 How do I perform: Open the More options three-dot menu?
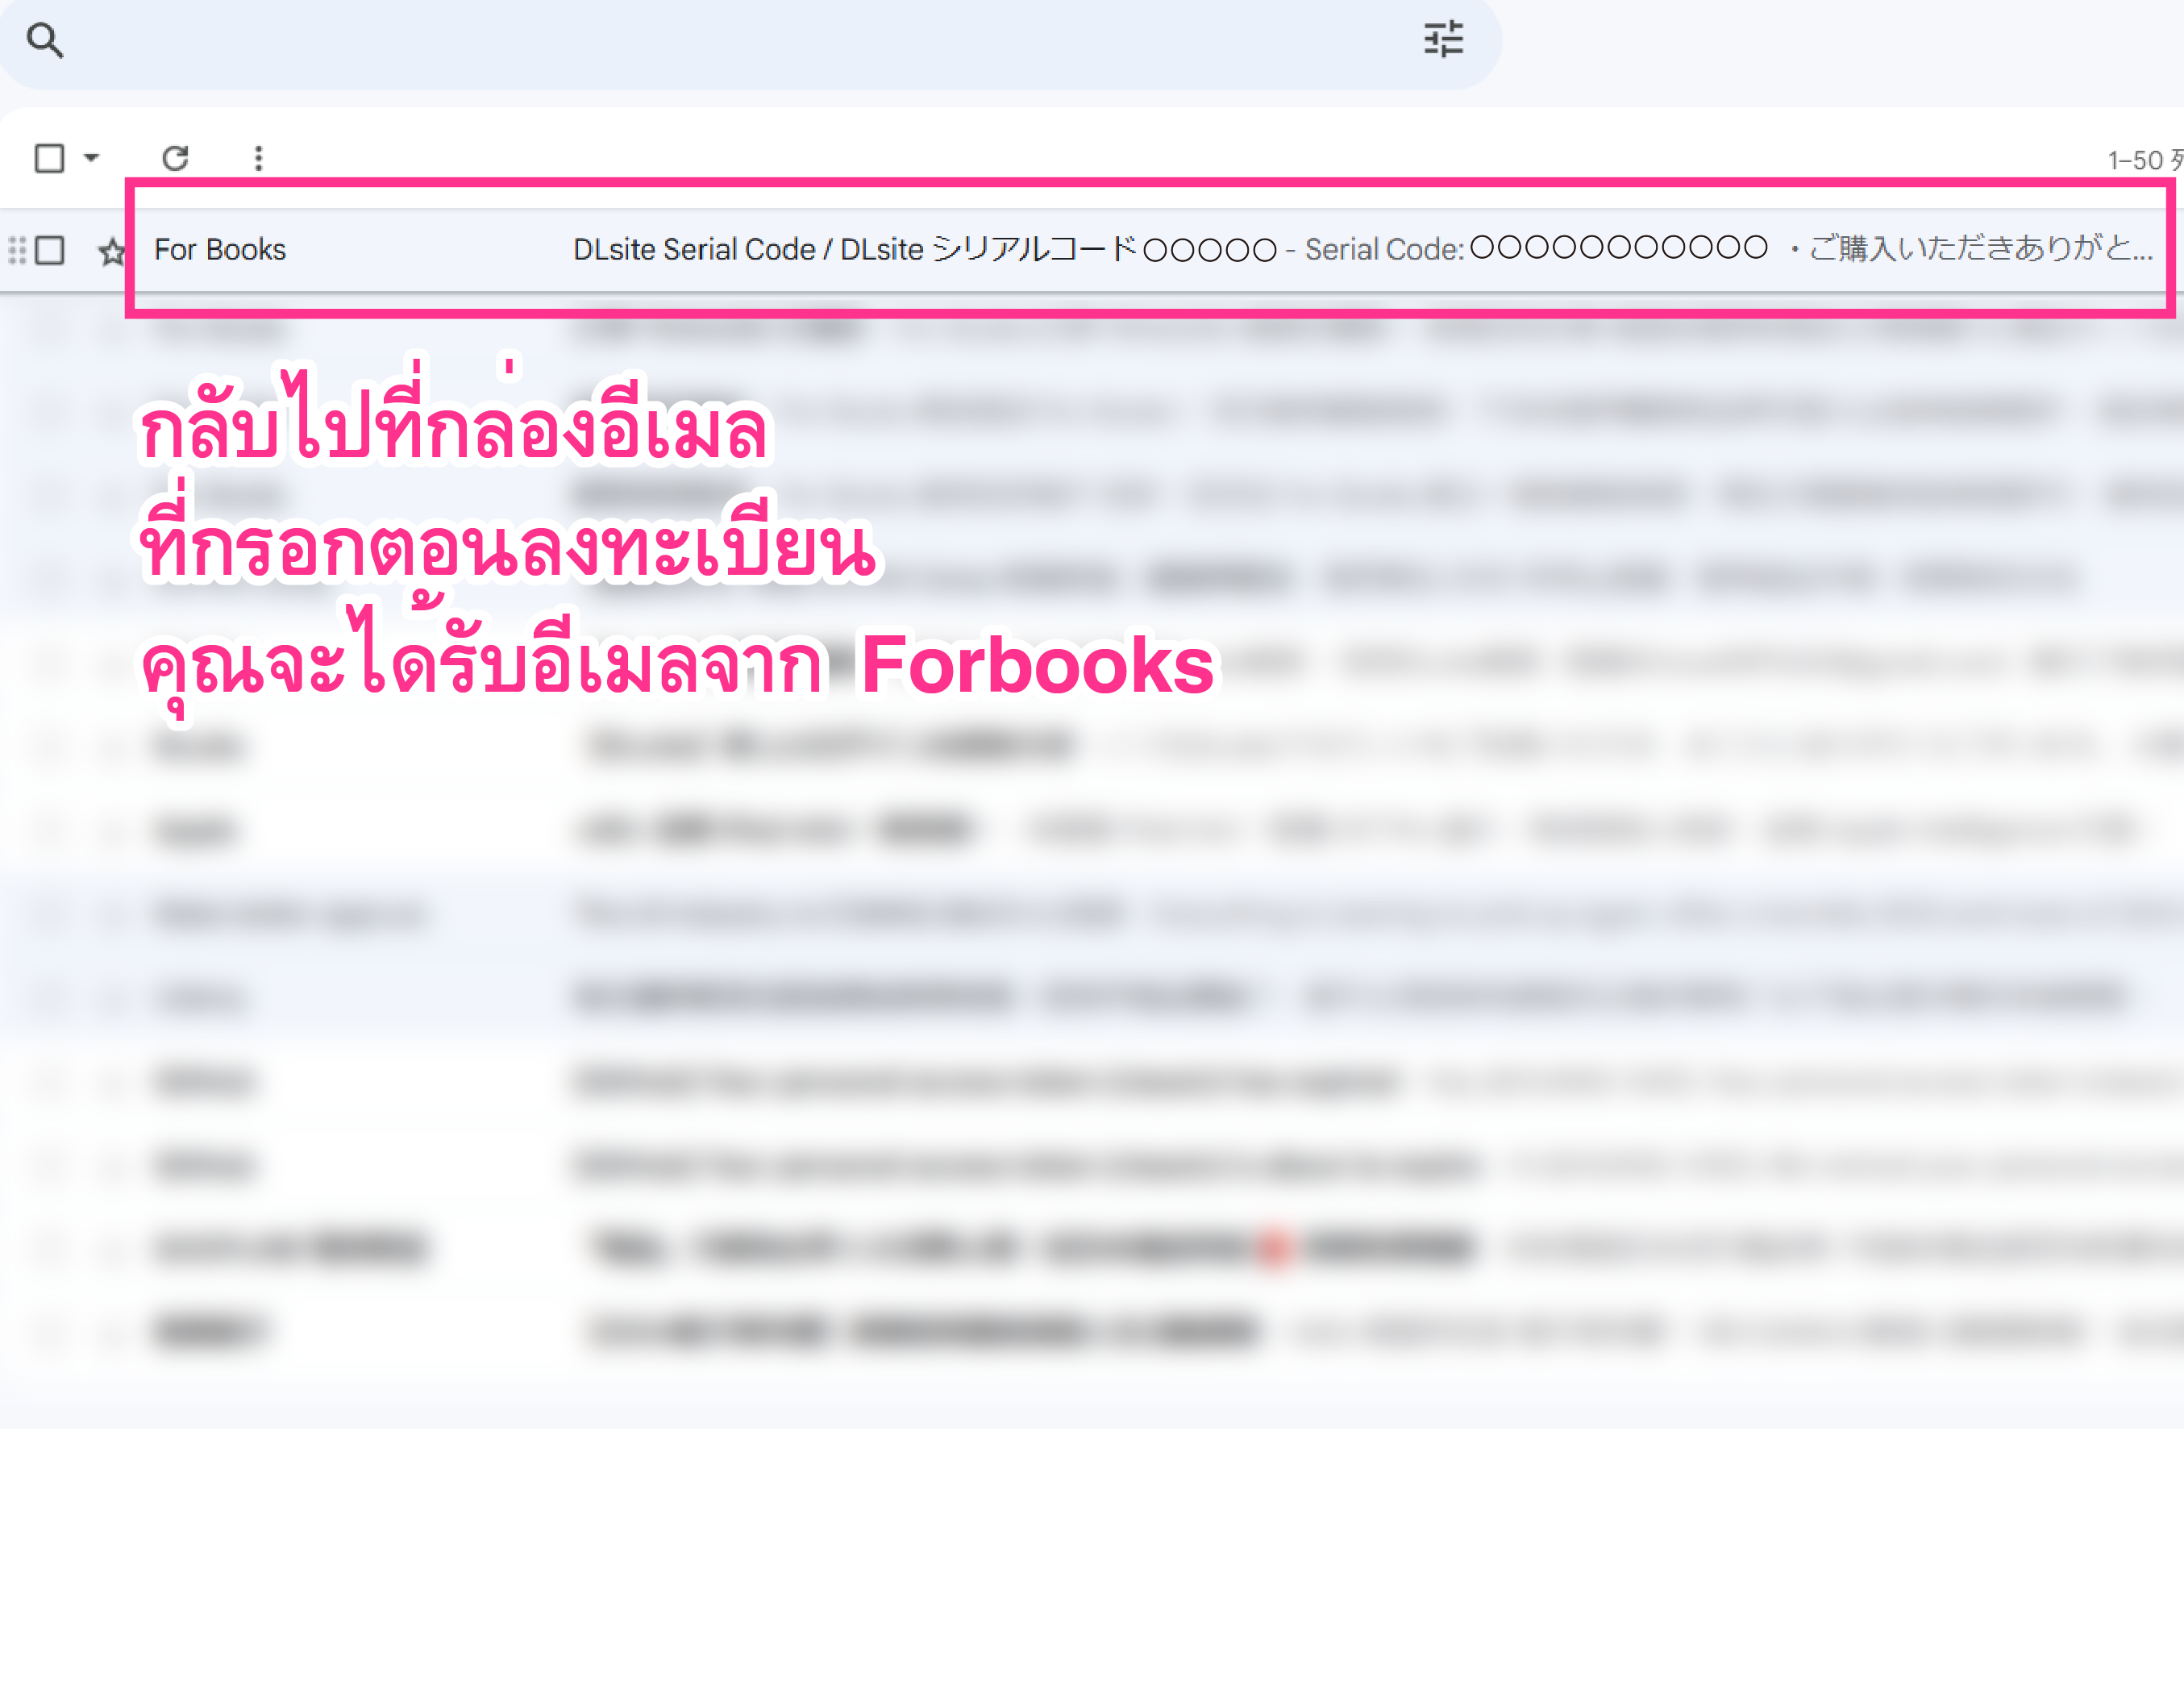pos(258,158)
